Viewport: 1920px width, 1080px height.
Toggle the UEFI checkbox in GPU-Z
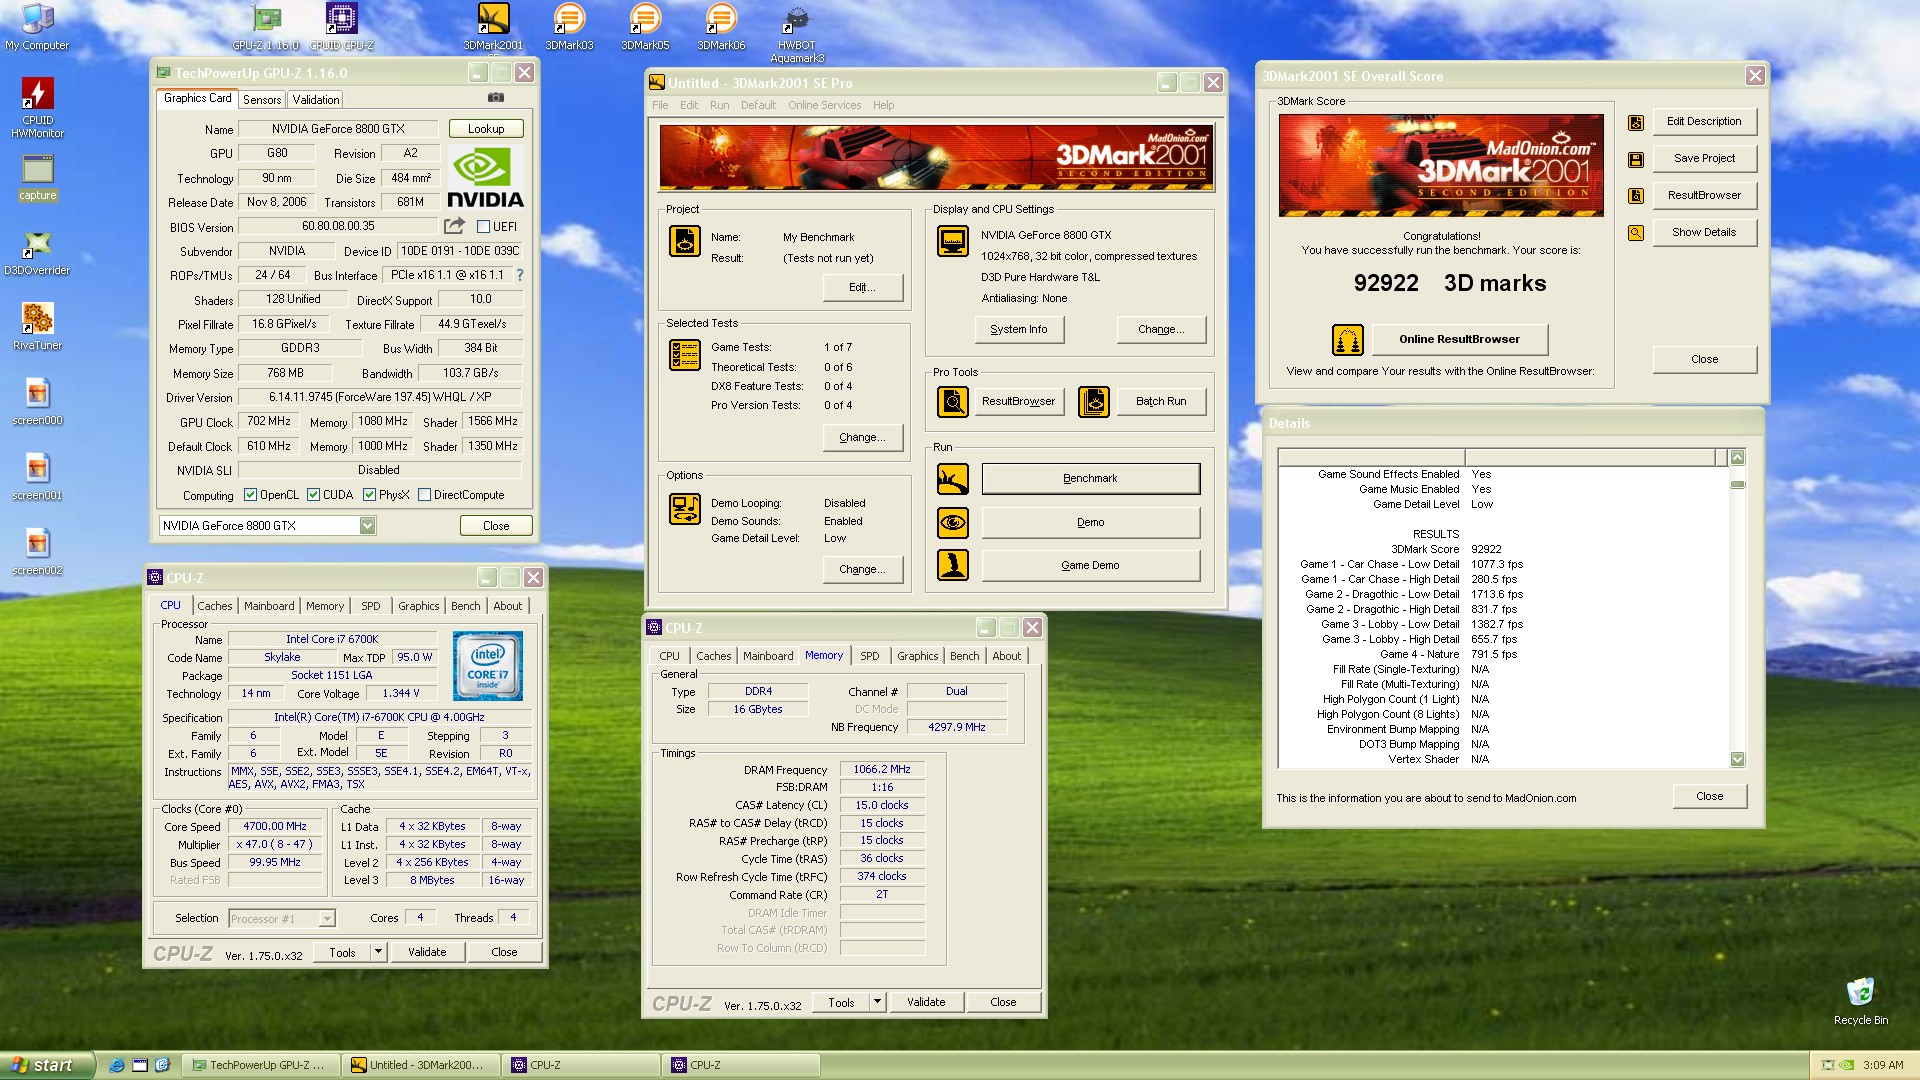click(483, 227)
